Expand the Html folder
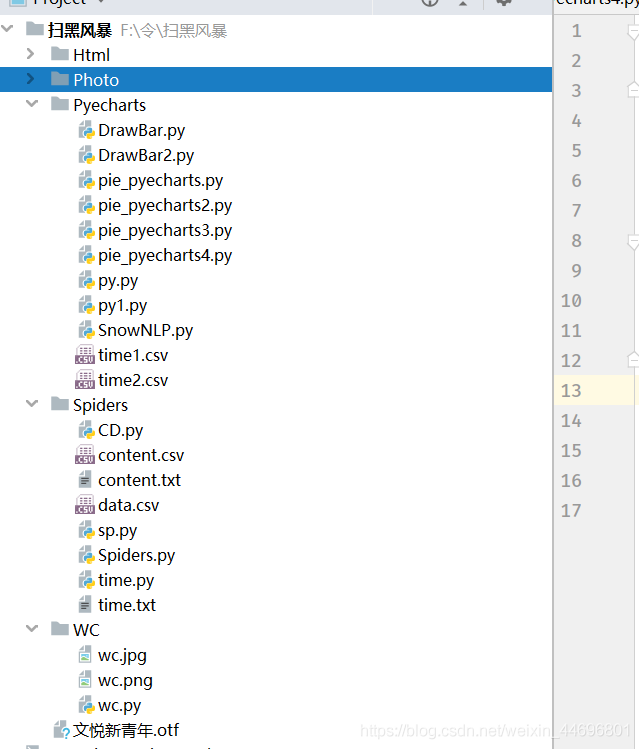 tap(31, 54)
